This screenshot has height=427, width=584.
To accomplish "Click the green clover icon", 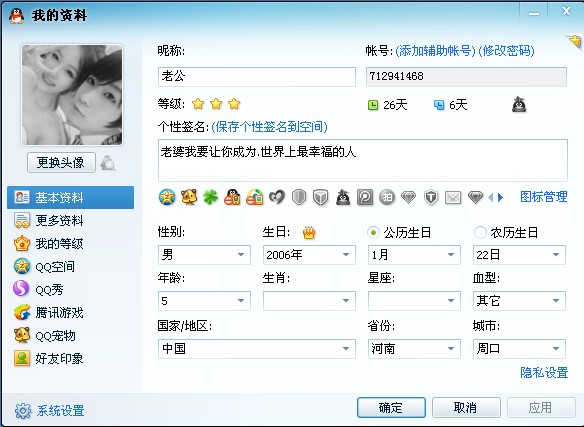I will pos(210,197).
